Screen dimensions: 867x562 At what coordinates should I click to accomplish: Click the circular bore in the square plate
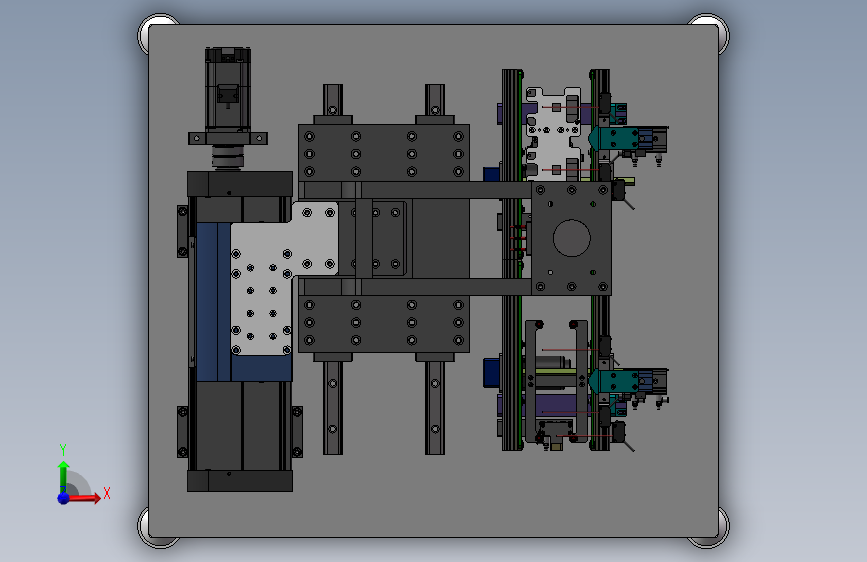click(x=572, y=238)
